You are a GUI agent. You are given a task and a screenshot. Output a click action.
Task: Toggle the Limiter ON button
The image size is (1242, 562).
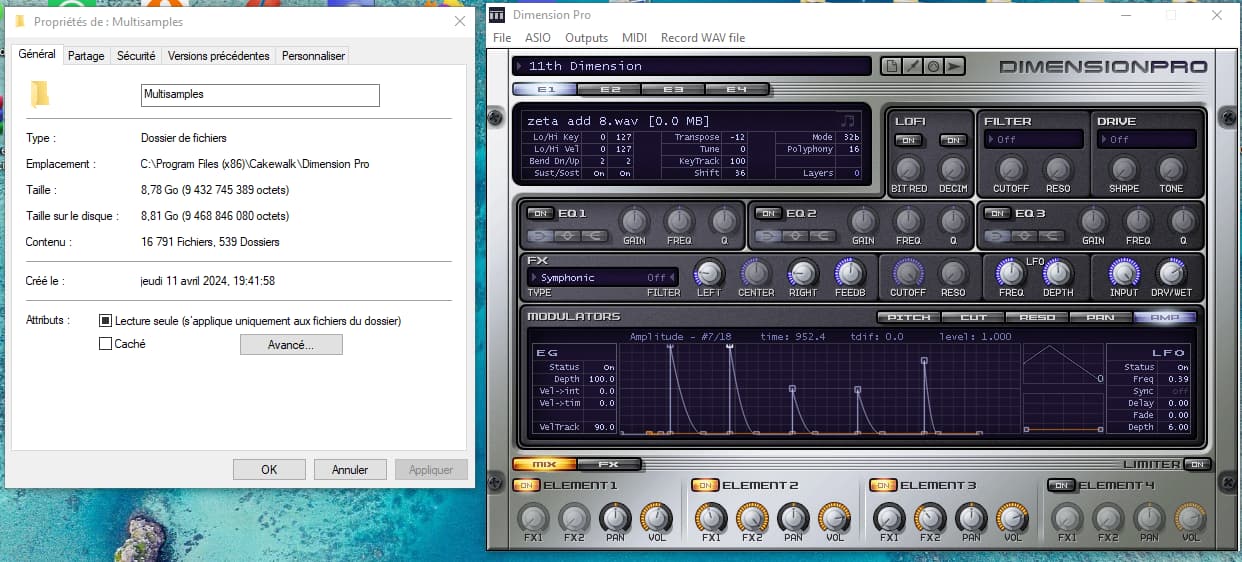(1197, 465)
